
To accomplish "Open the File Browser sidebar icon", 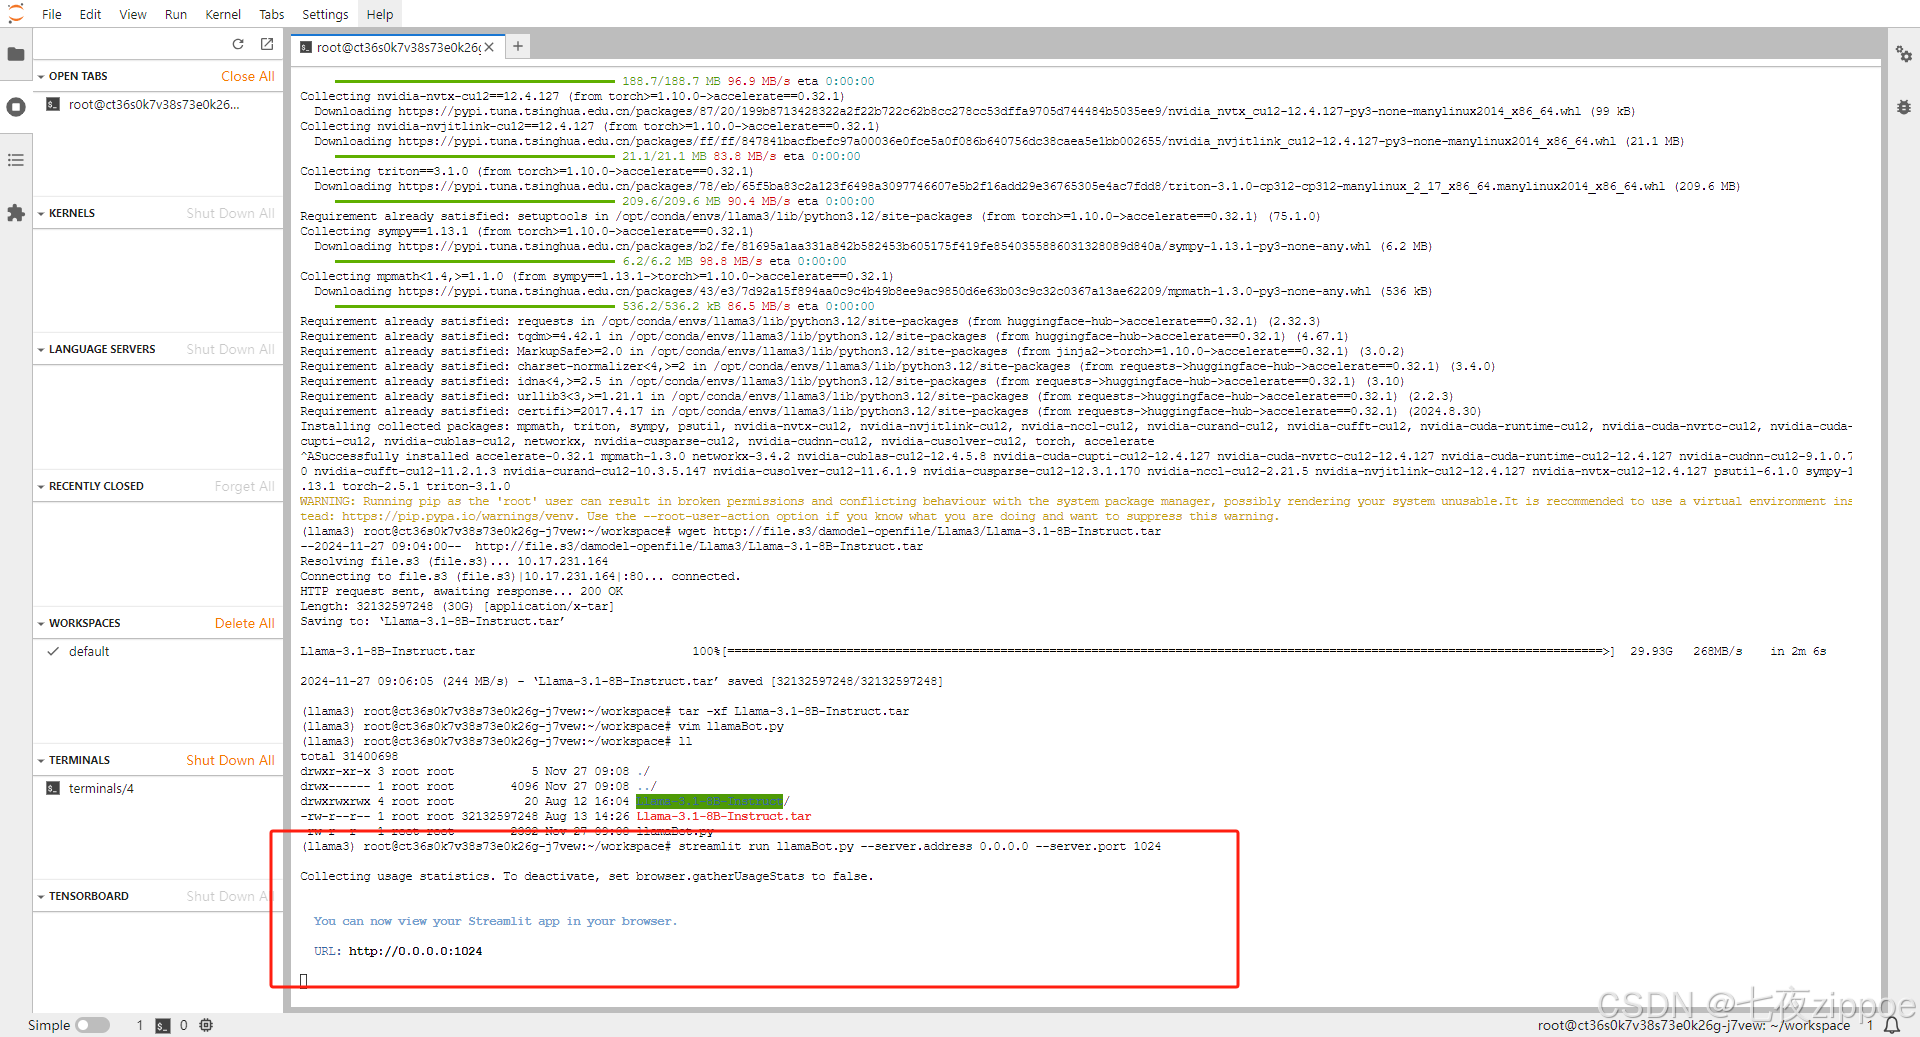I will pyautogui.click(x=16, y=54).
